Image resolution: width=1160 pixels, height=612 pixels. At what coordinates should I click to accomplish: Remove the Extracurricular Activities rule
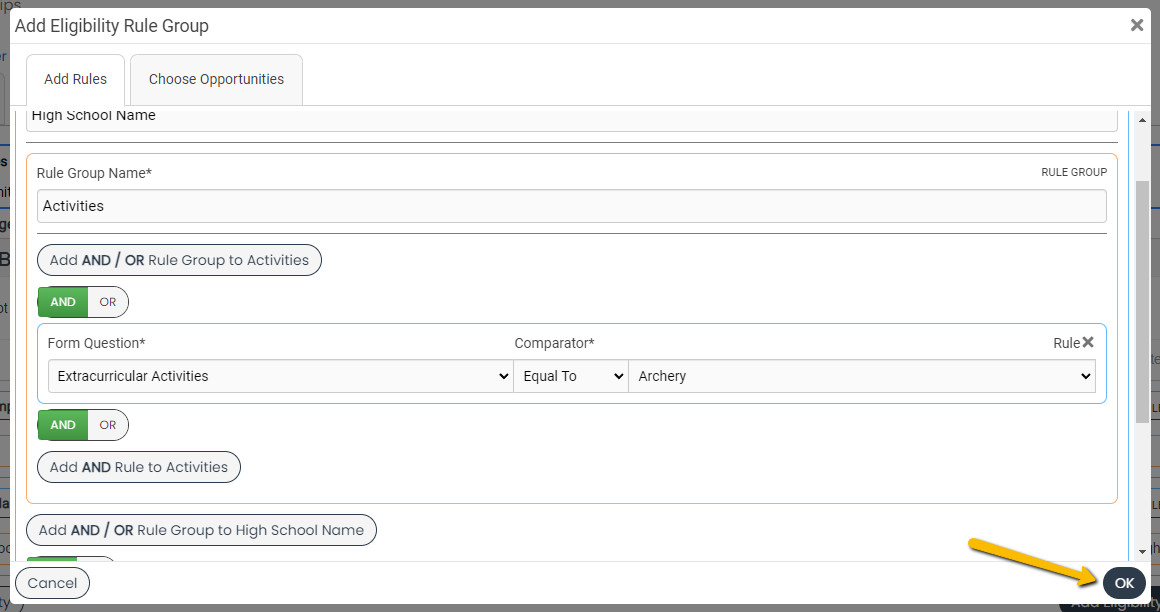1088,342
